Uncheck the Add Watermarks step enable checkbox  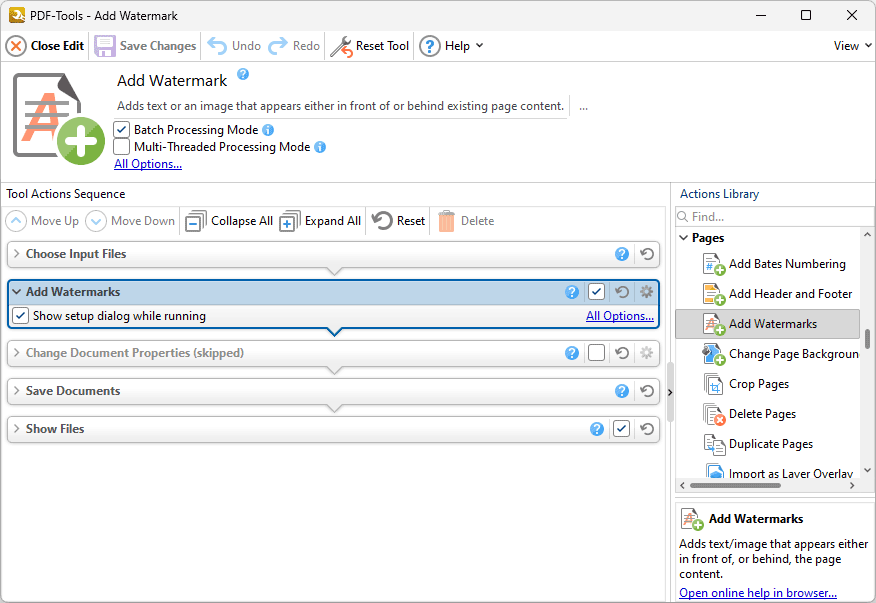[x=597, y=292]
